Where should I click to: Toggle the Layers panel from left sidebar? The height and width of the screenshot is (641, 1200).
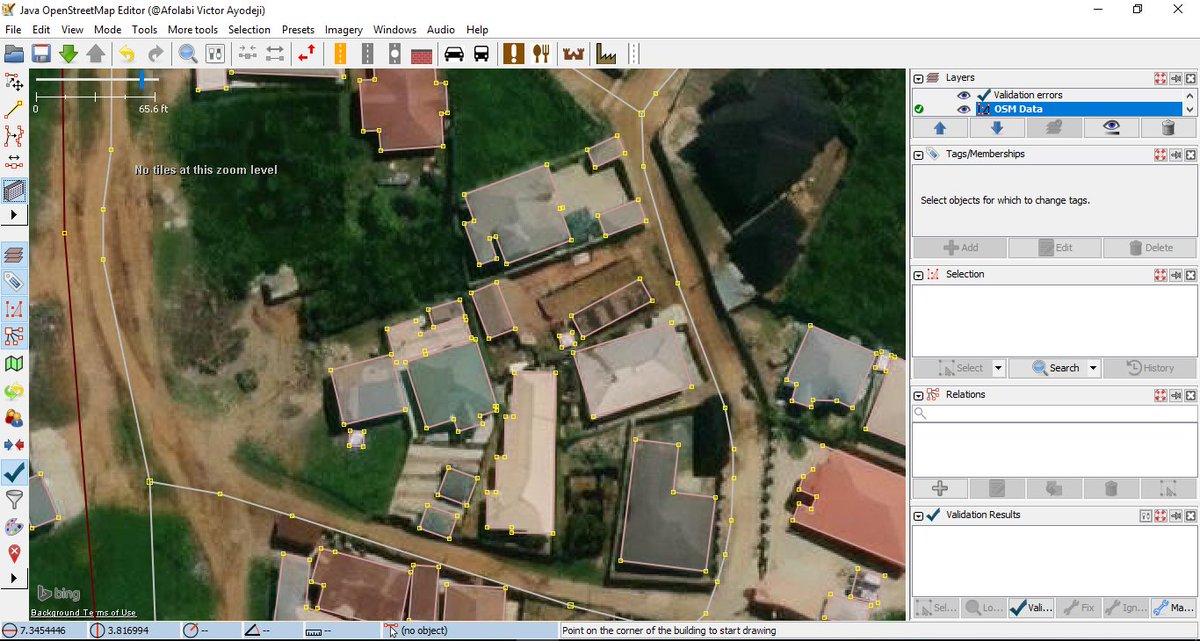[x=14, y=255]
